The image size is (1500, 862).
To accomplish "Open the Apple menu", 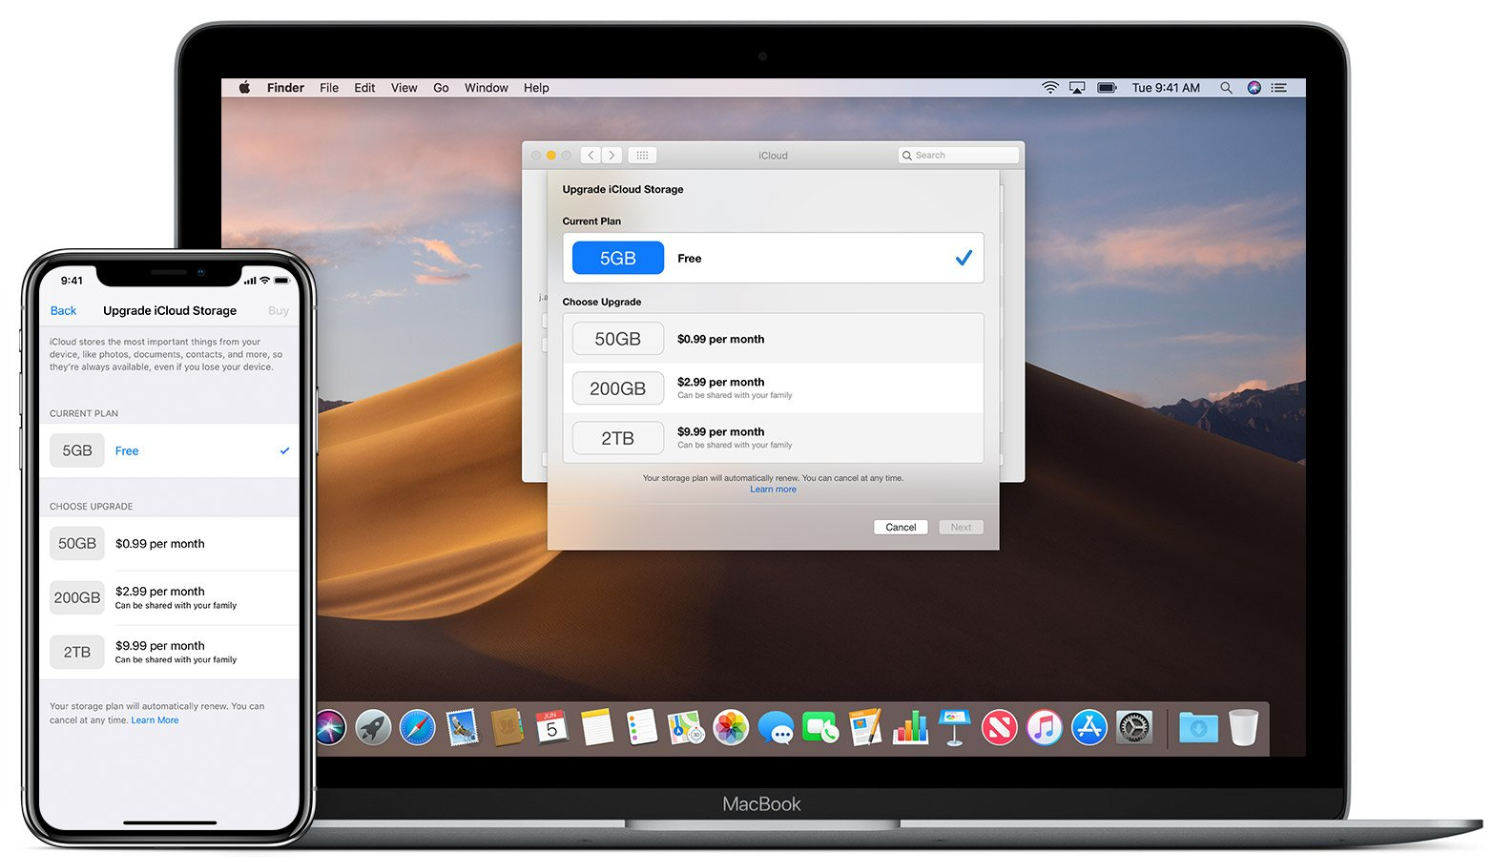I will tap(244, 88).
